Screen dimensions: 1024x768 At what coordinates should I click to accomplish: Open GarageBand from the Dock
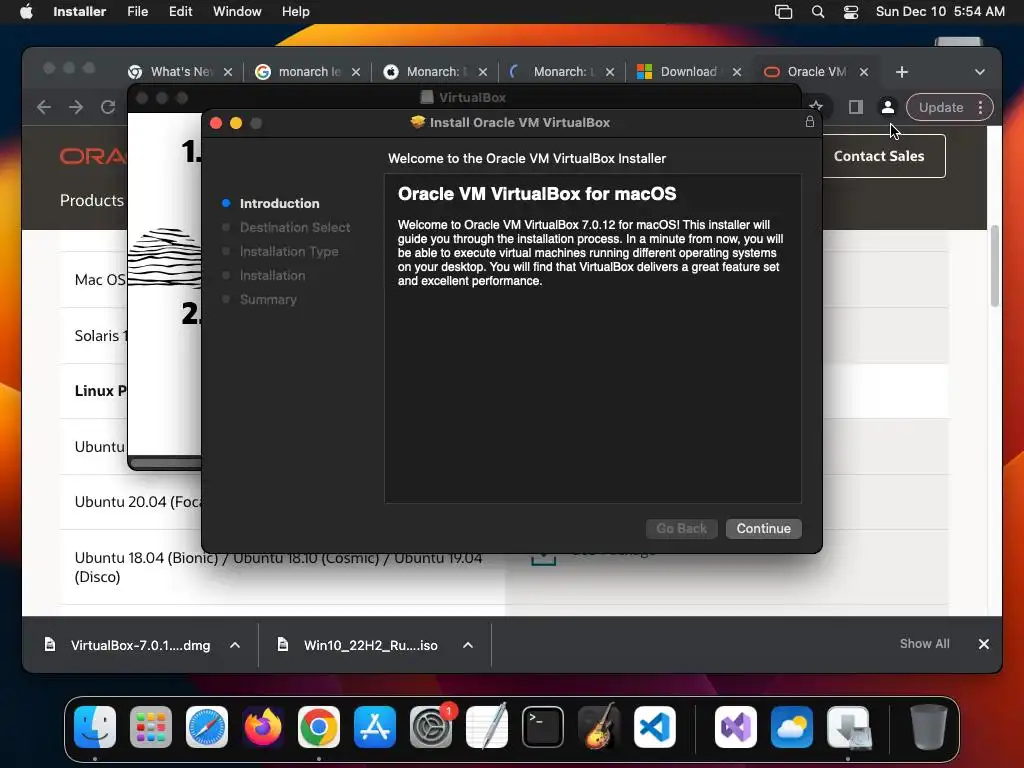[599, 727]
